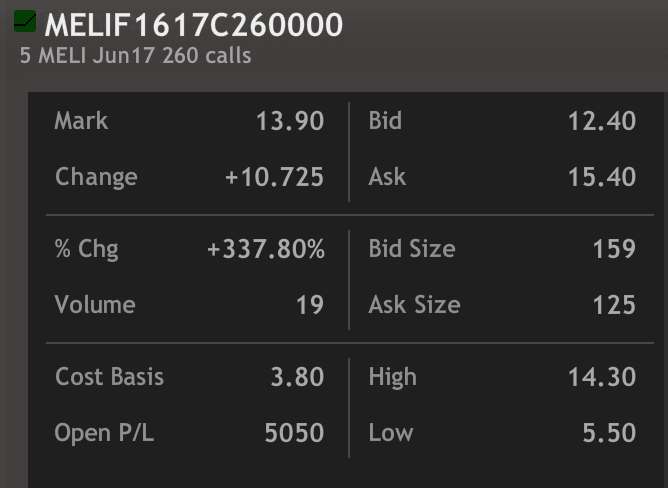
Task: Click the 5 MELI Jun17 260 calls description
Action: pos(135,56)
